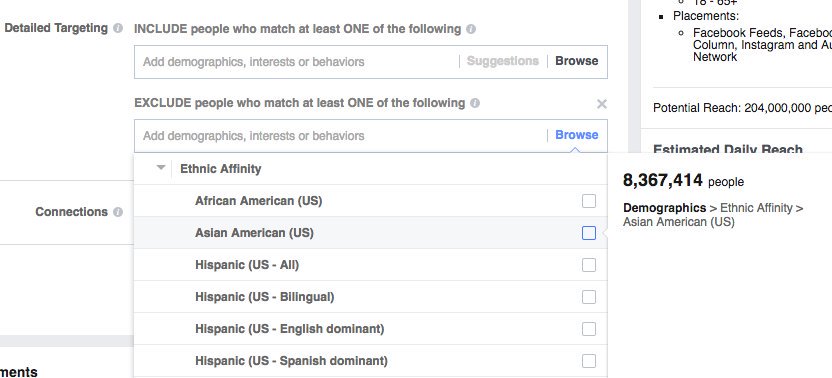Focus the INCLUDE demographics input field
Viewport: 832px width, 378px height.
coord(297,62)
